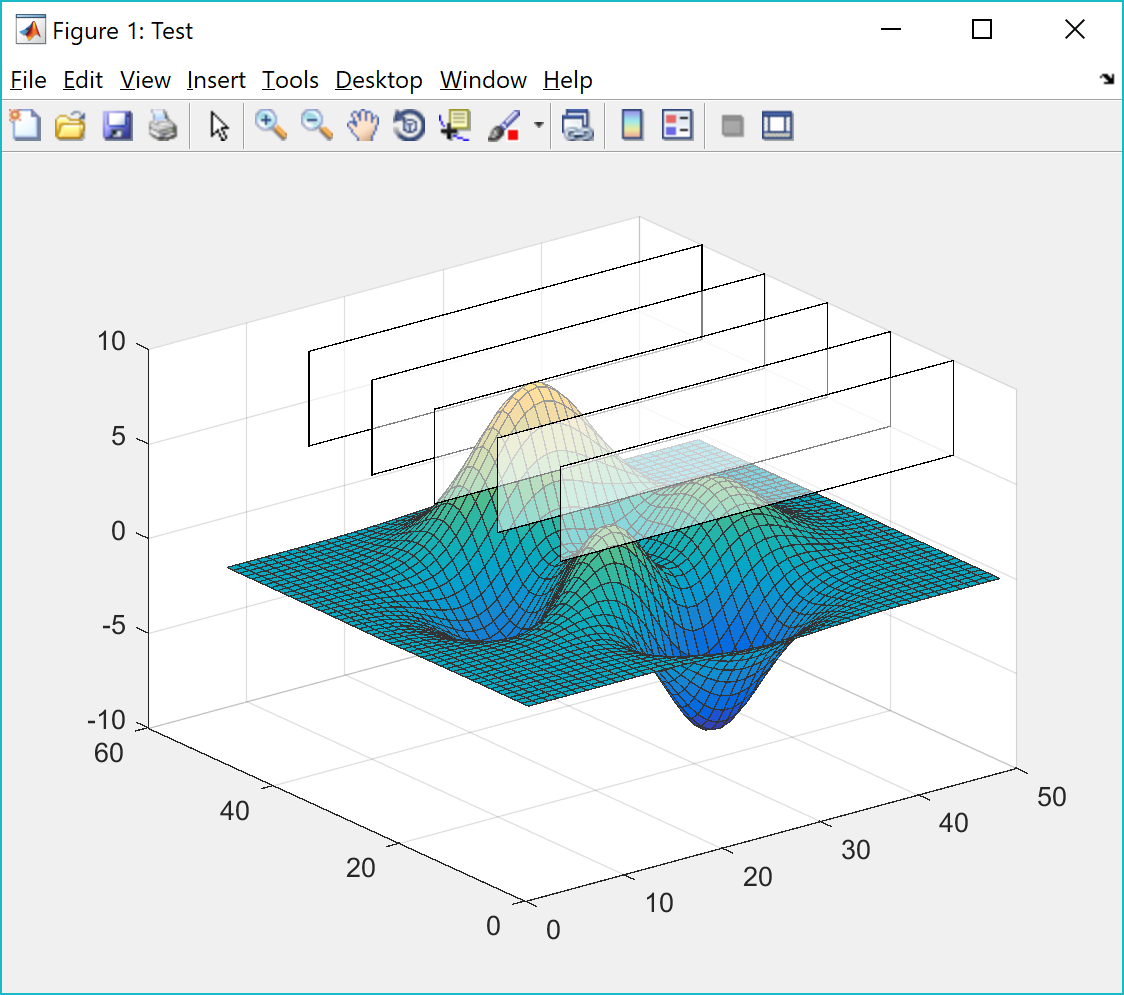Save the figure with the floppy disk icon
The width and height of the screenshot is (1124, 995).
pos(117,126)
